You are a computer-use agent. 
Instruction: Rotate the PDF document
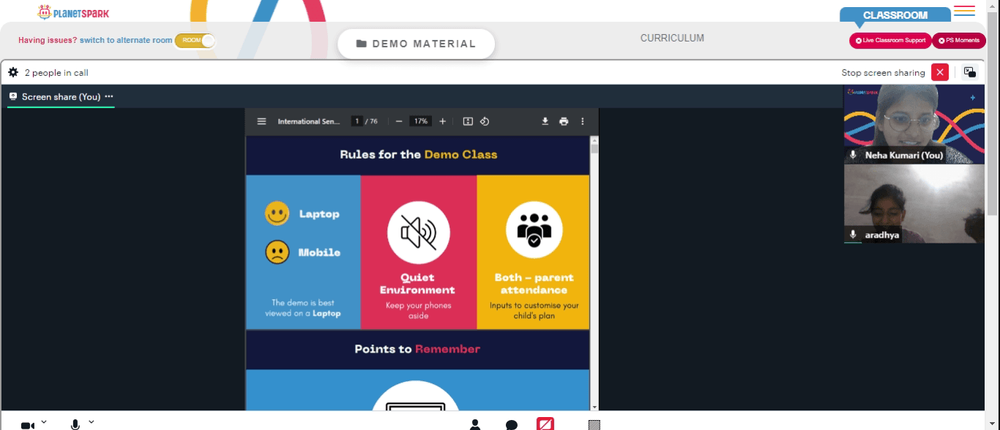484,121
